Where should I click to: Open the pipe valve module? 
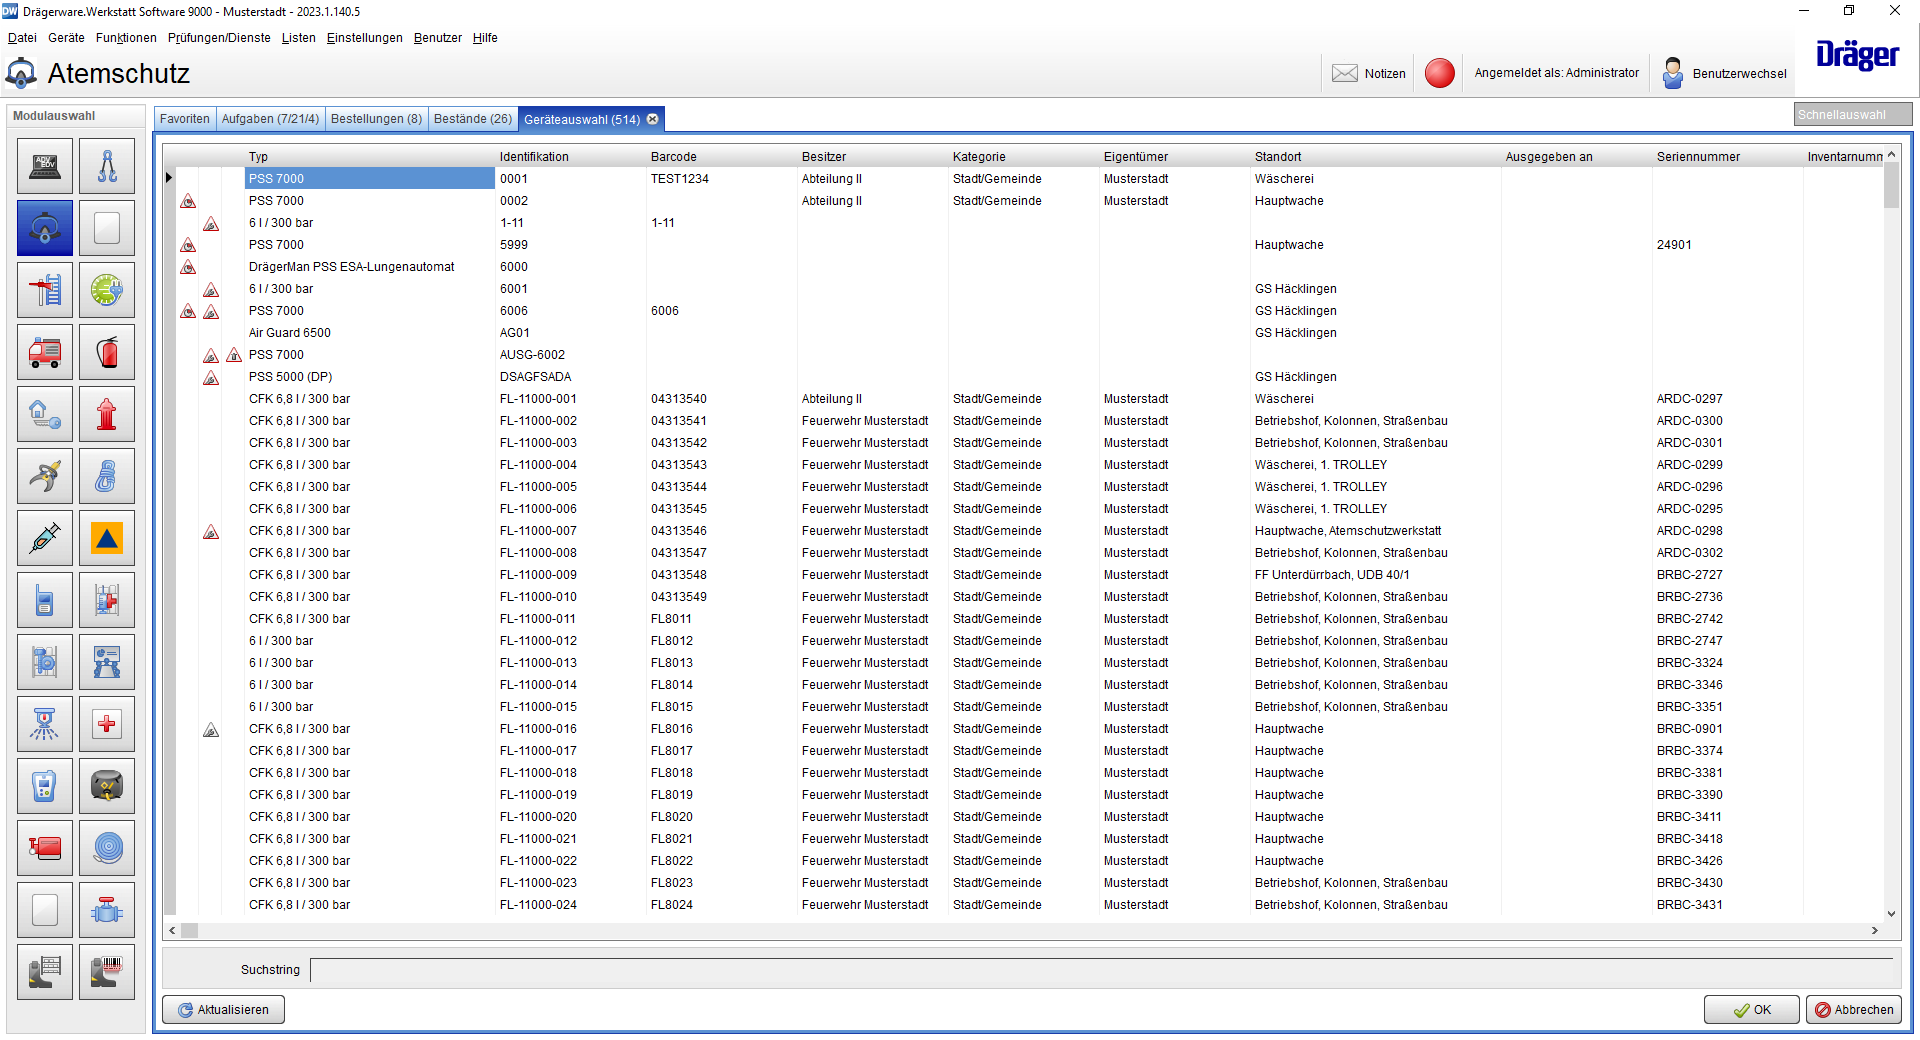tap(107, 910)
